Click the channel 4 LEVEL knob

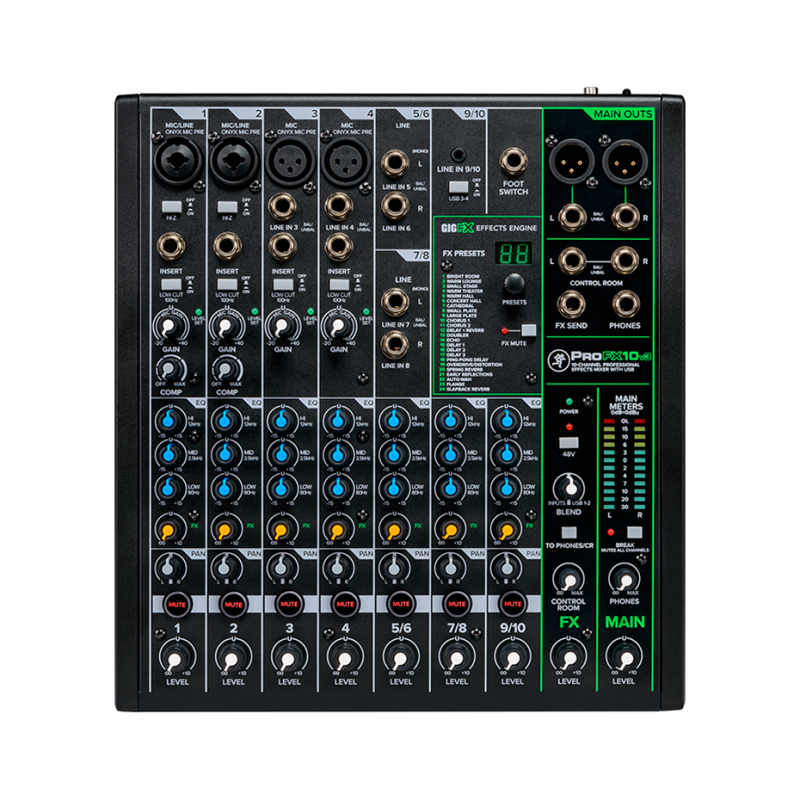pos(345,657)
